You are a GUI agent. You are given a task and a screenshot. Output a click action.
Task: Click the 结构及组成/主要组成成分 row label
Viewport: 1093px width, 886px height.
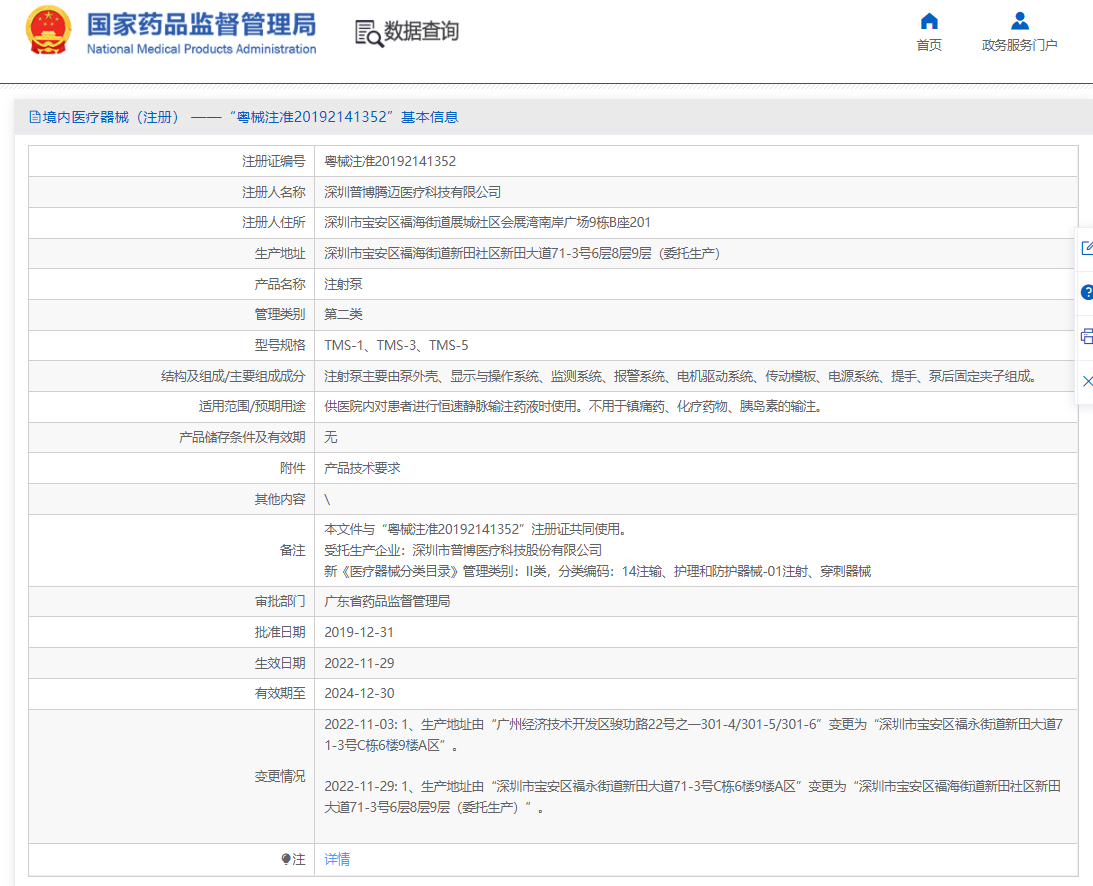click(x=233, y=376)
